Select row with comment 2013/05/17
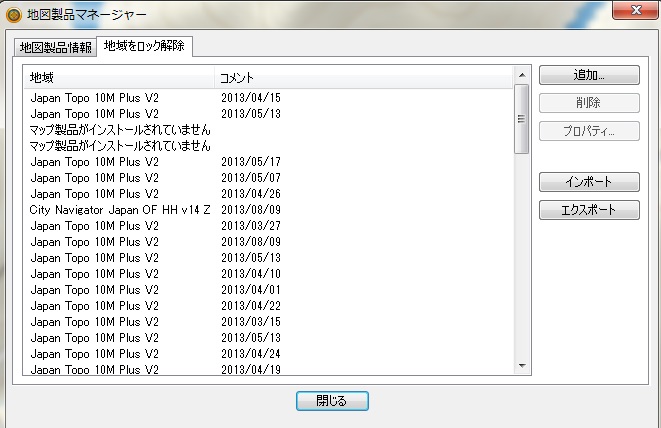 tap(269, 162)
